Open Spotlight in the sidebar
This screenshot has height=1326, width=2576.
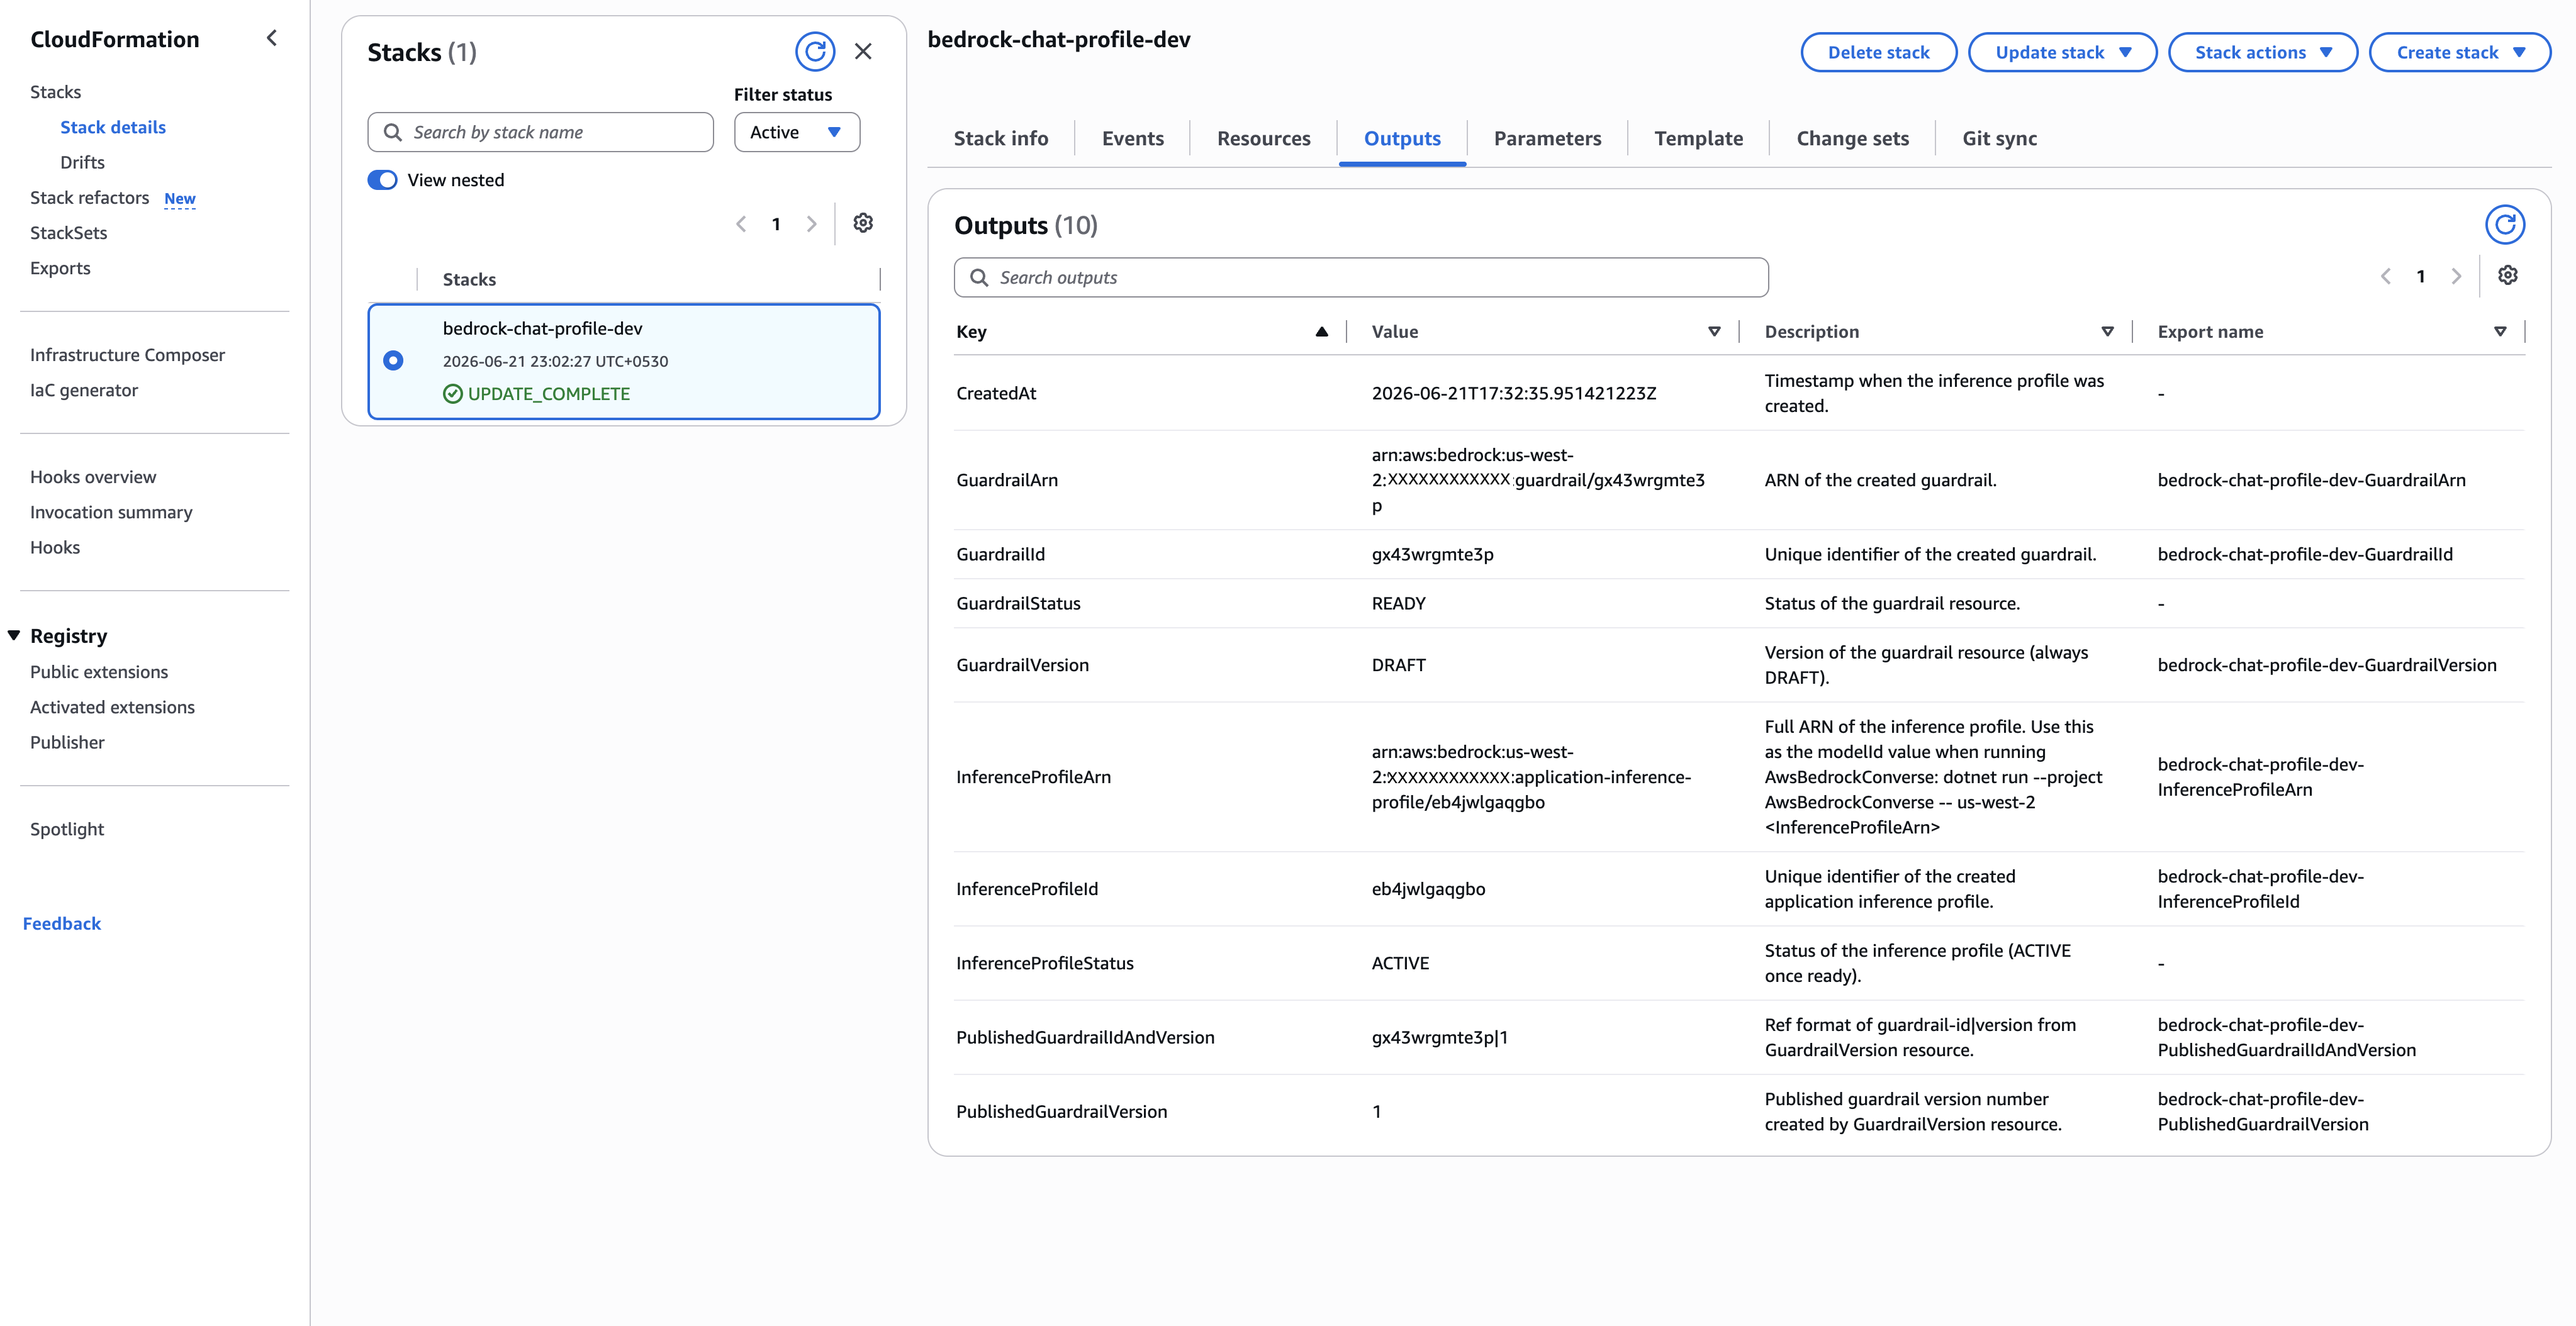point(67,829)
